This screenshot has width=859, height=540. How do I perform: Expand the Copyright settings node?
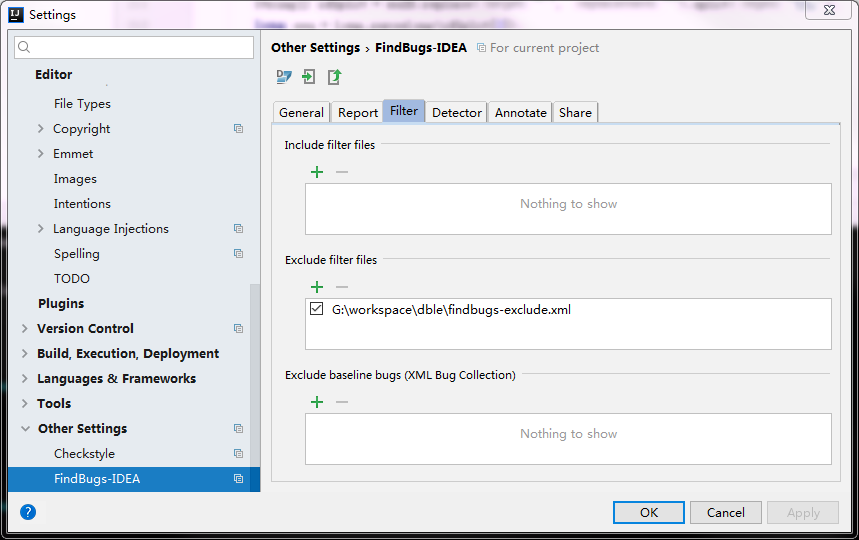click(40, 129)
